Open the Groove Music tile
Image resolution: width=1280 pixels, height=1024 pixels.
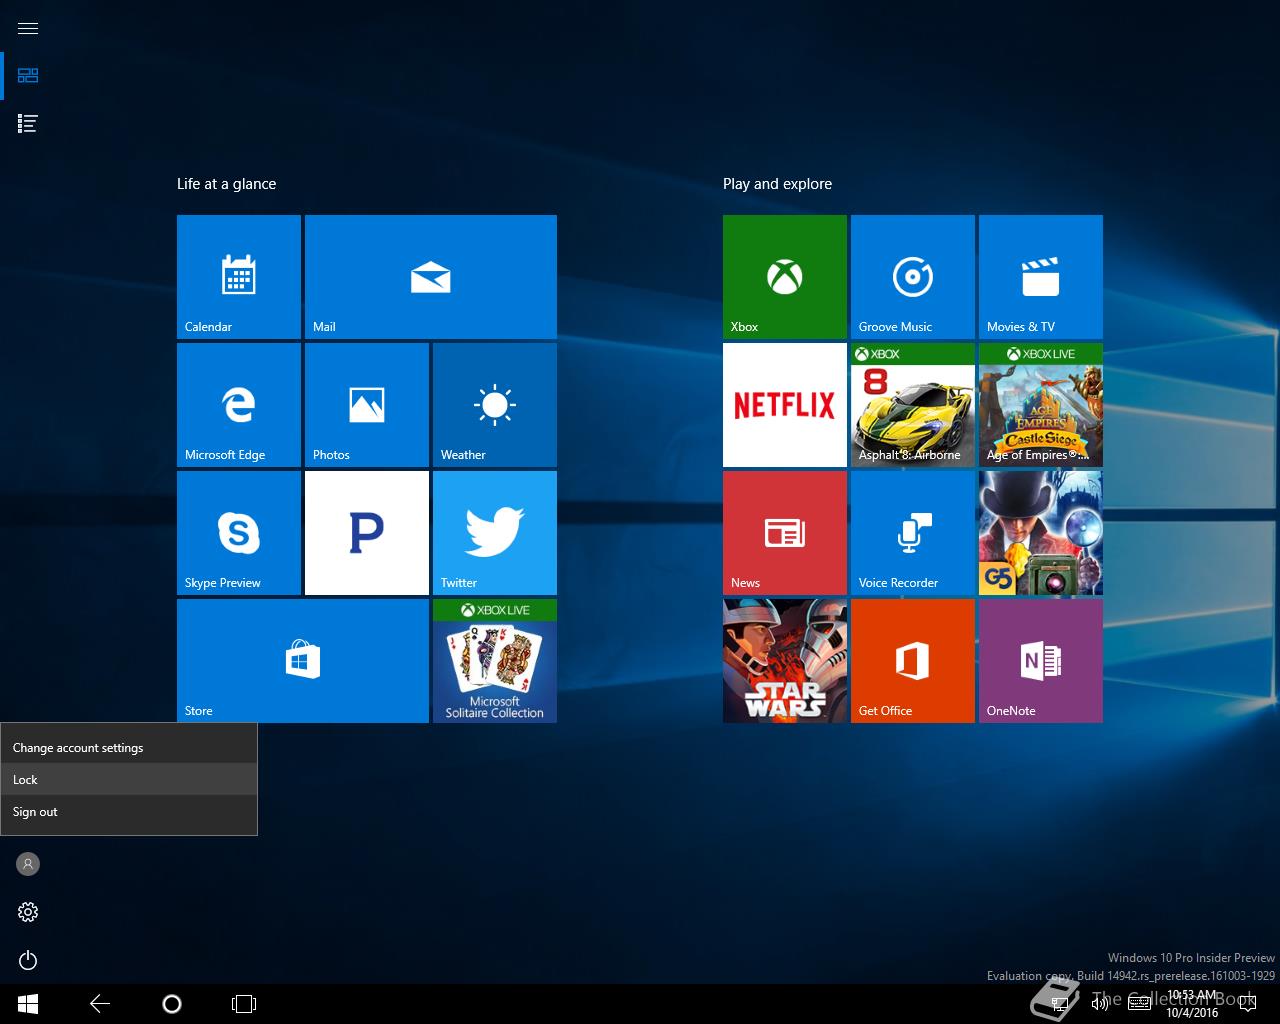[913, 277]
